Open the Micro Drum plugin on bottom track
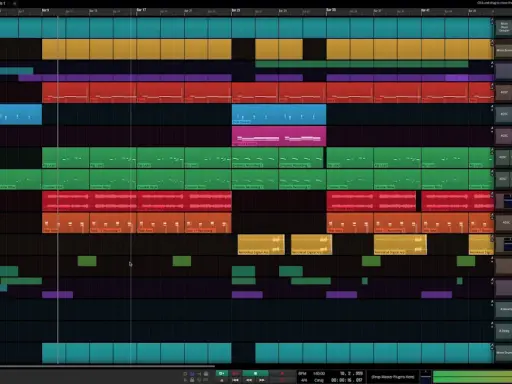This screenshot has height=384, width=512. (504, 353)
